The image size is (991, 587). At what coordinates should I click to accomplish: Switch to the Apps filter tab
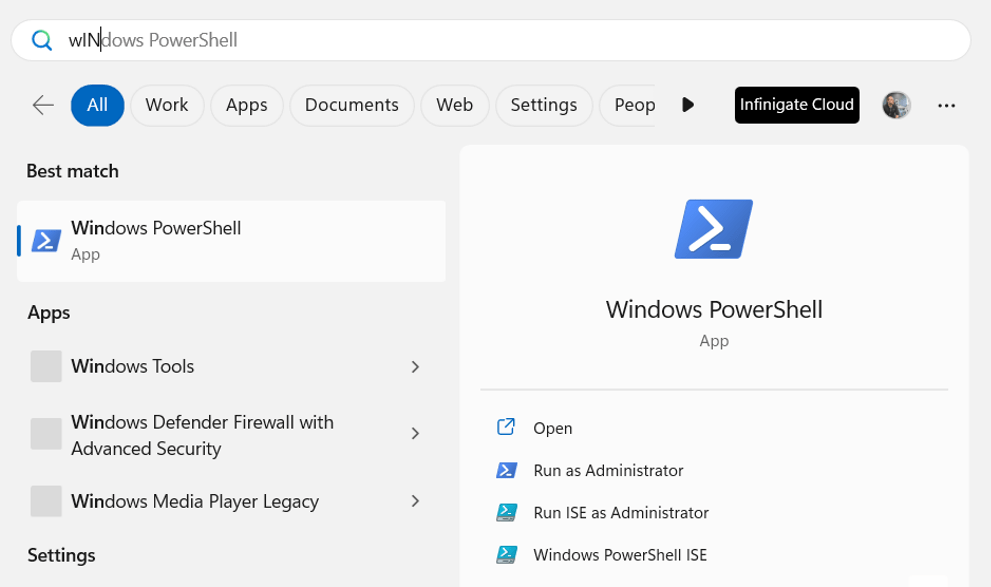tap(246, 105)
